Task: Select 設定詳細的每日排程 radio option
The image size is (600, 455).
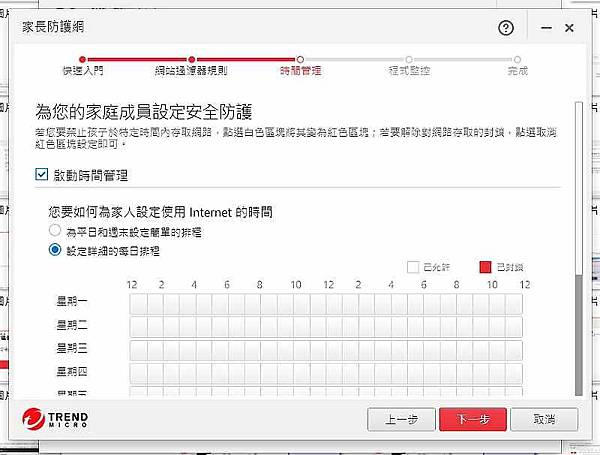Action: 55,250
